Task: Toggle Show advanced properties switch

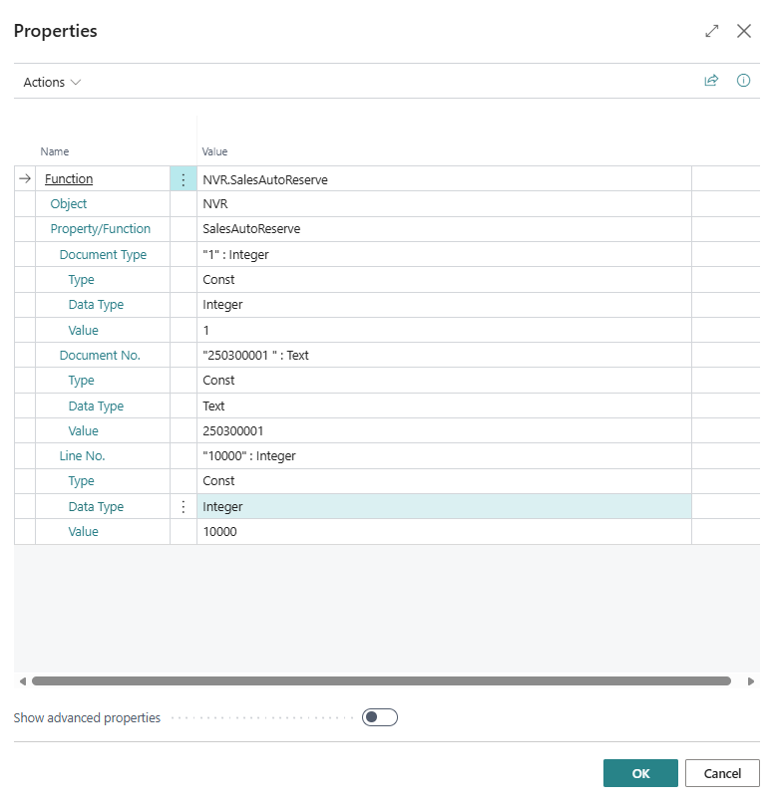Action: (x=380, y=717)
